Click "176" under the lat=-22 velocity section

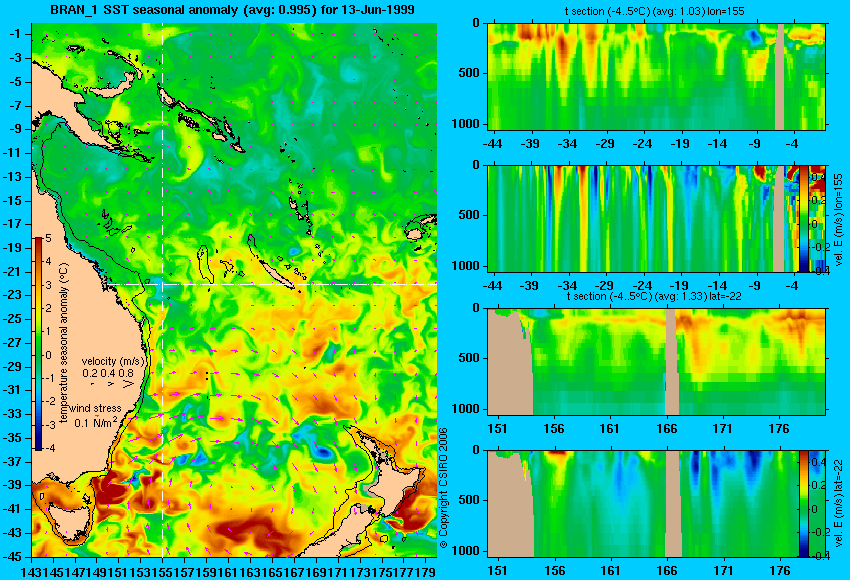[780, 571]
